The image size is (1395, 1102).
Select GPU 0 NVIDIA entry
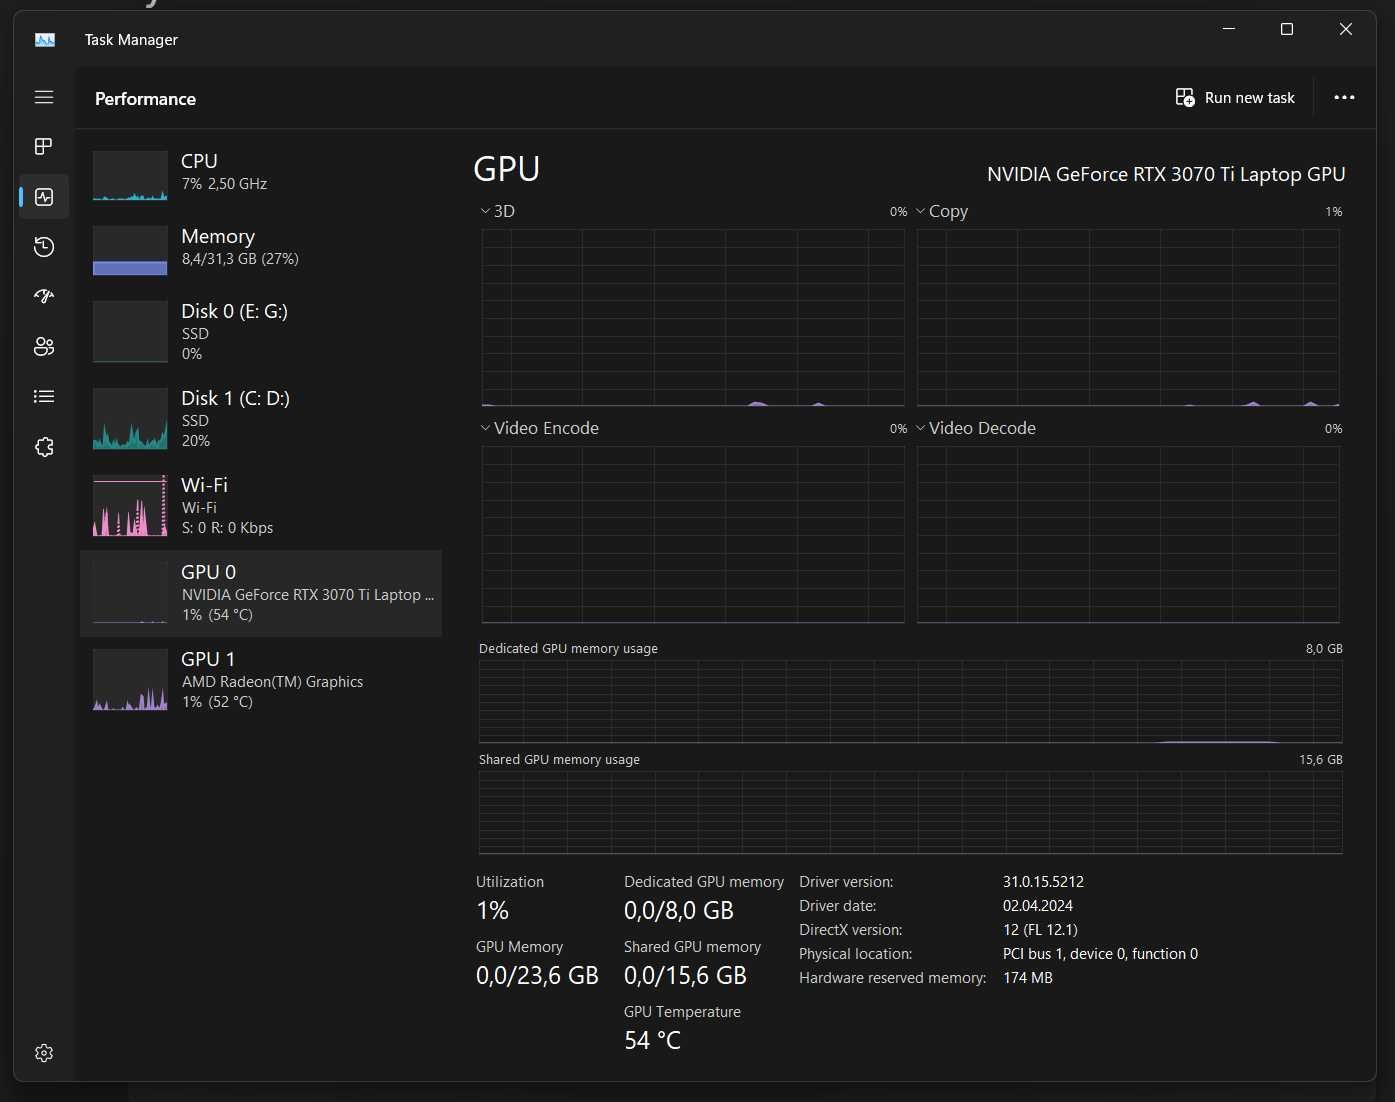pyautogui.click(x=261, y=593)
